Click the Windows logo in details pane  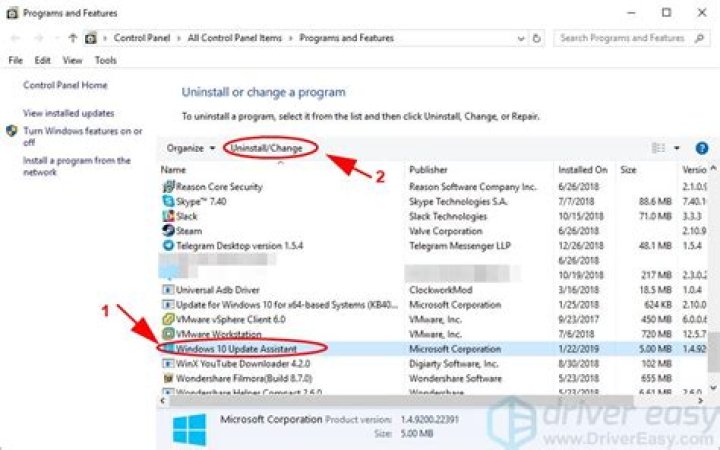tap(190, 429)
